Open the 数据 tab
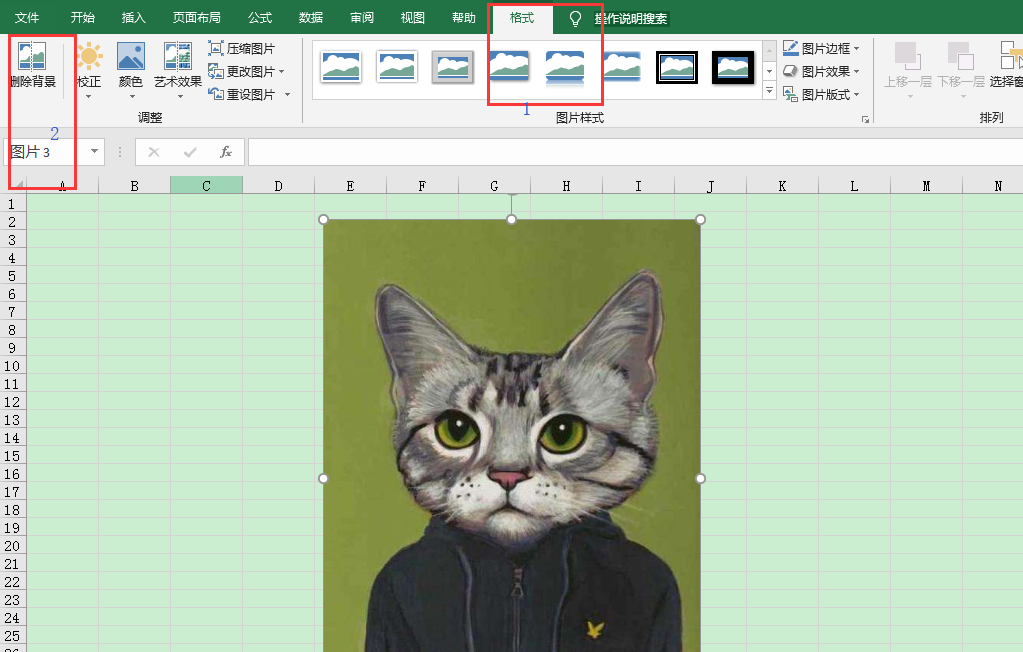The width and height of the screenshot is (1023, 652). coord(311,18)
